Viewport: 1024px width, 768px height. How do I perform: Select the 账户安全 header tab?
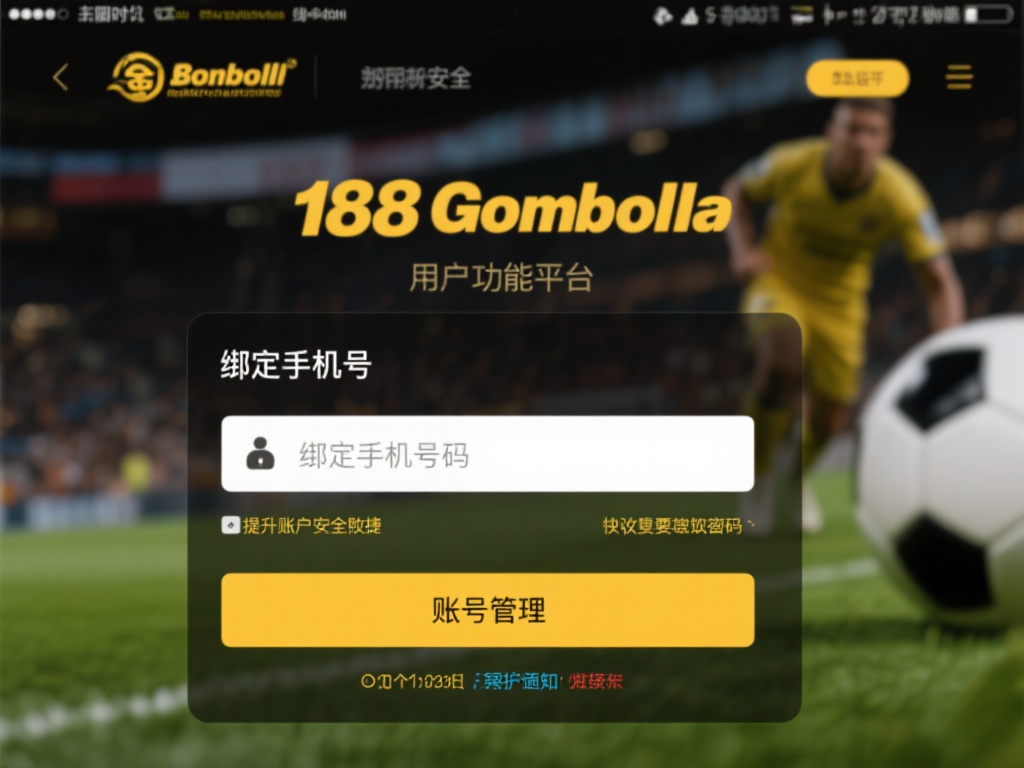(416, 78)
